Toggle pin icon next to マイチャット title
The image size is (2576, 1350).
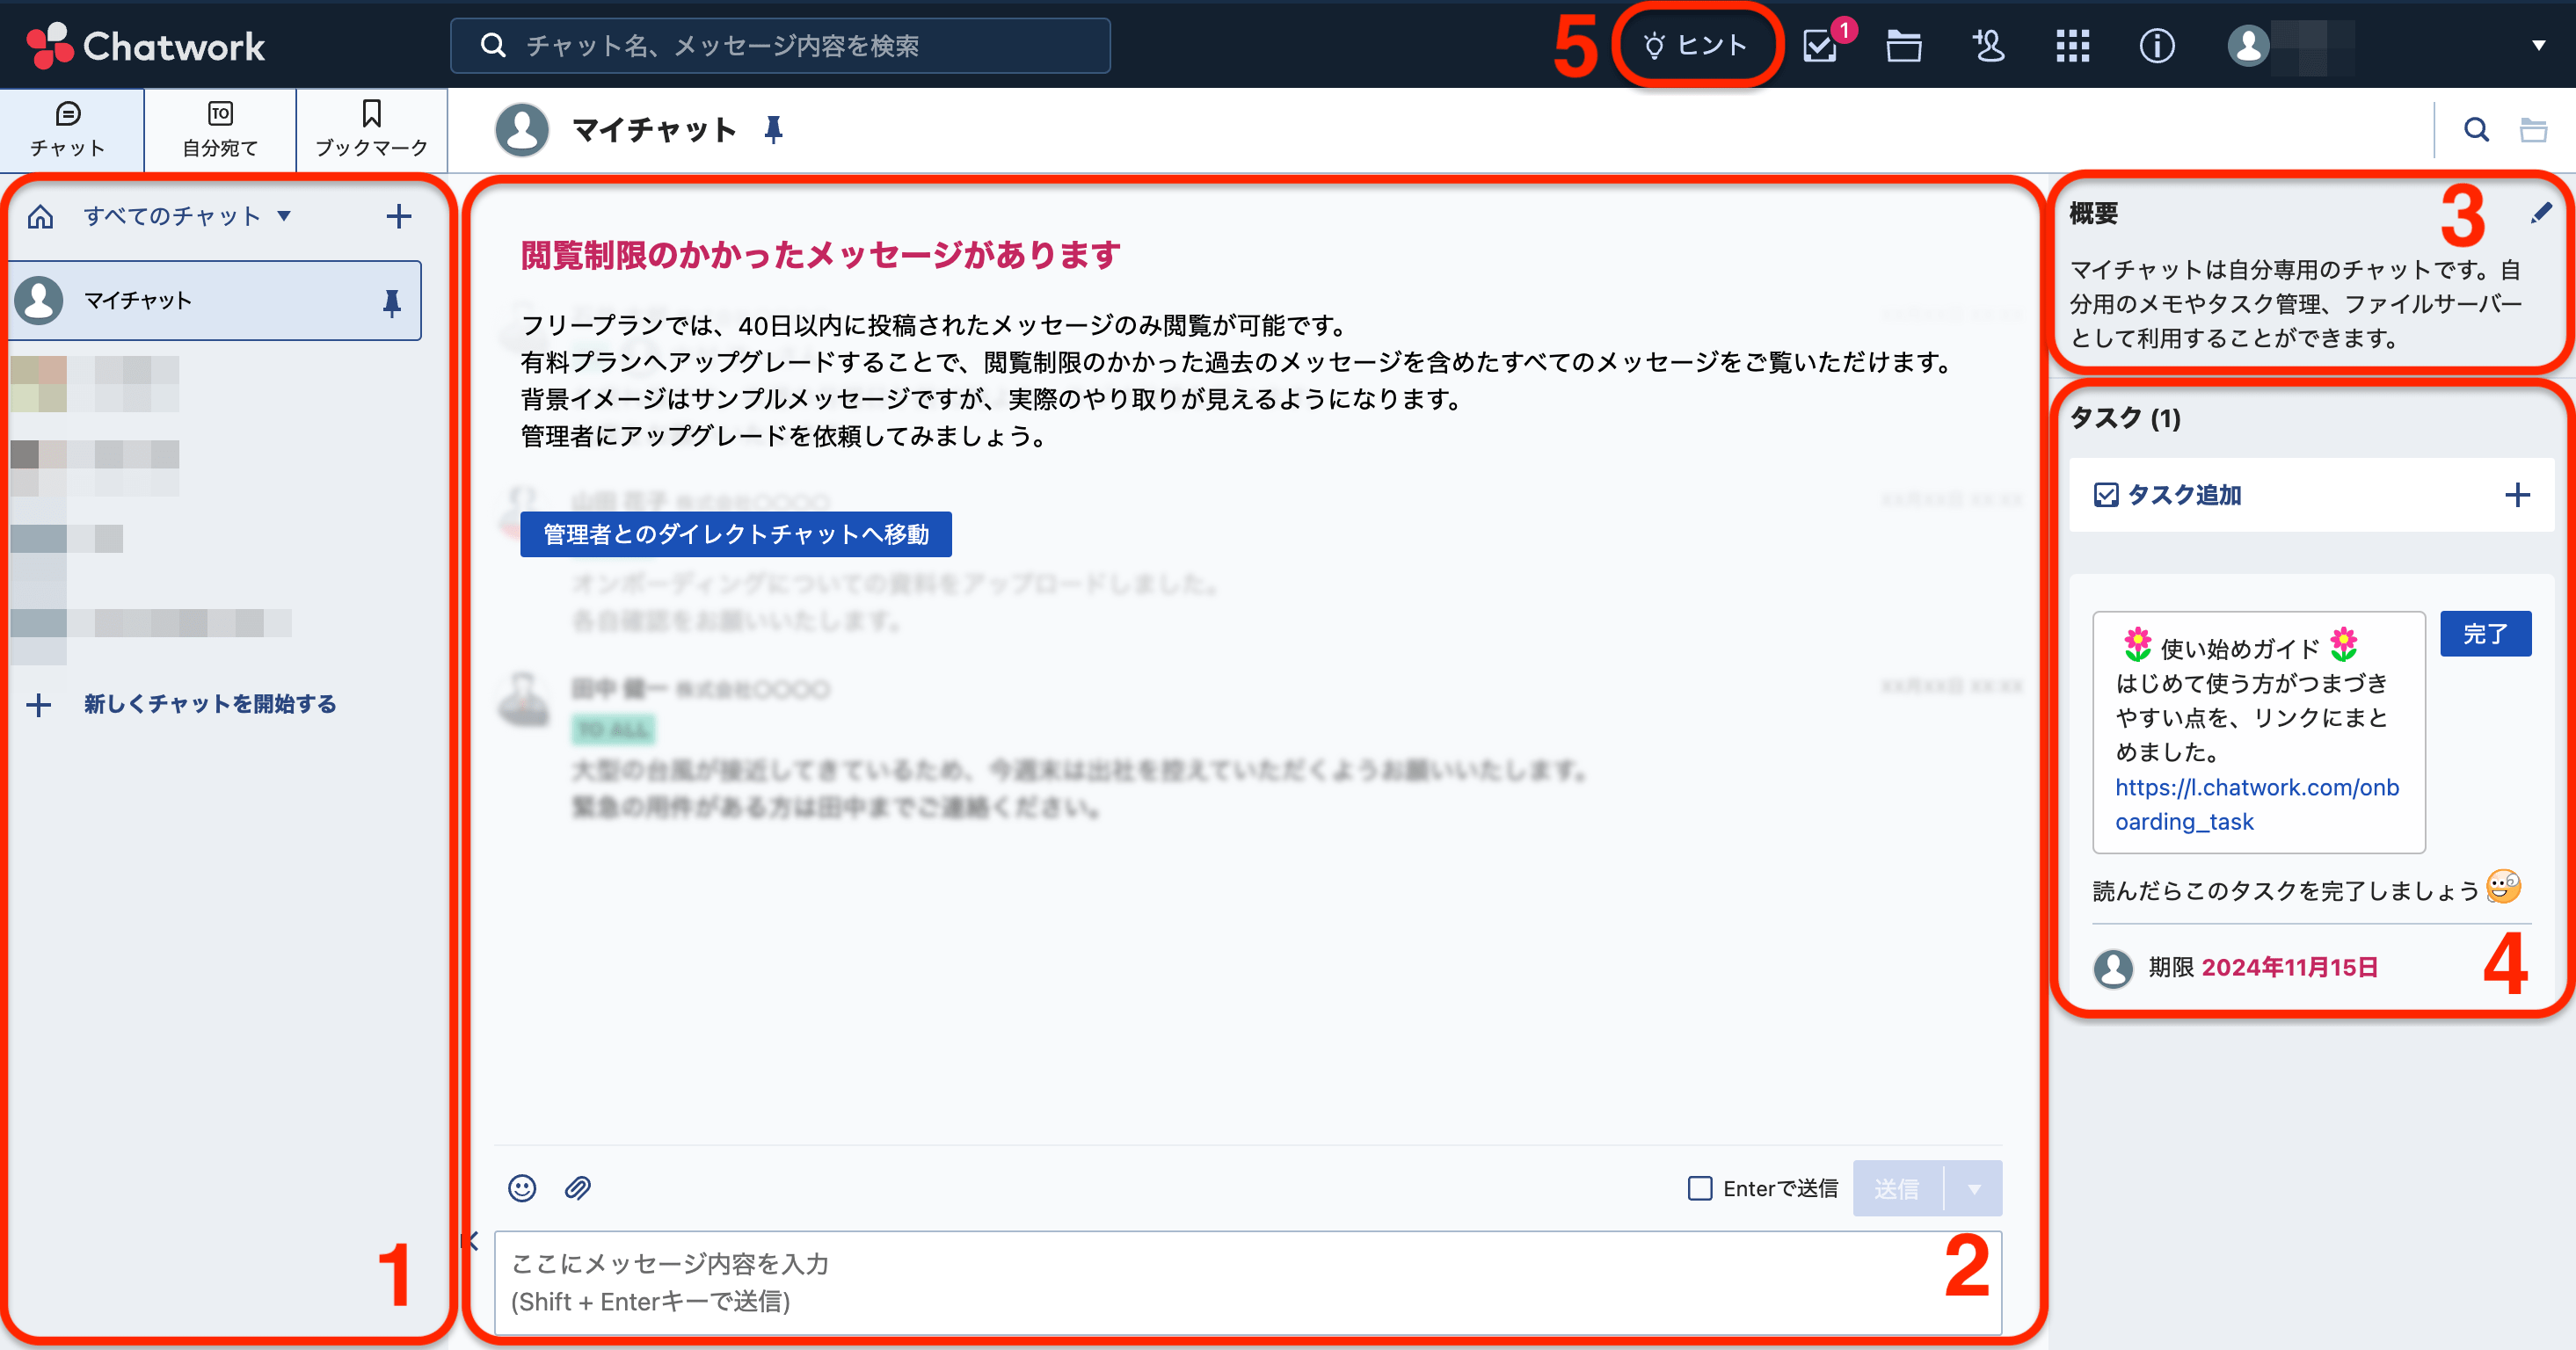(x=773, y=129)
